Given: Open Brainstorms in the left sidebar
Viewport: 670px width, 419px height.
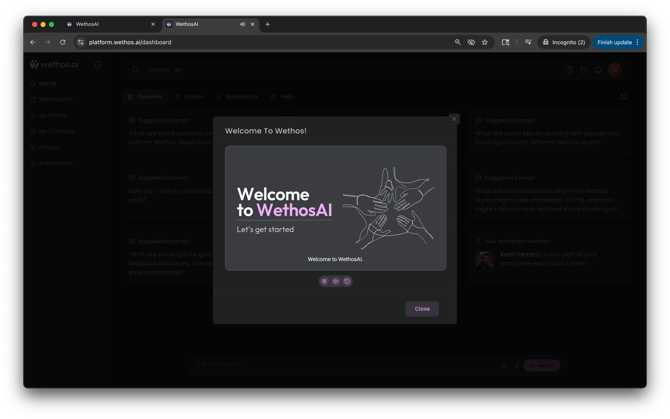Looking at the screenshot, I should coord(52,163).
